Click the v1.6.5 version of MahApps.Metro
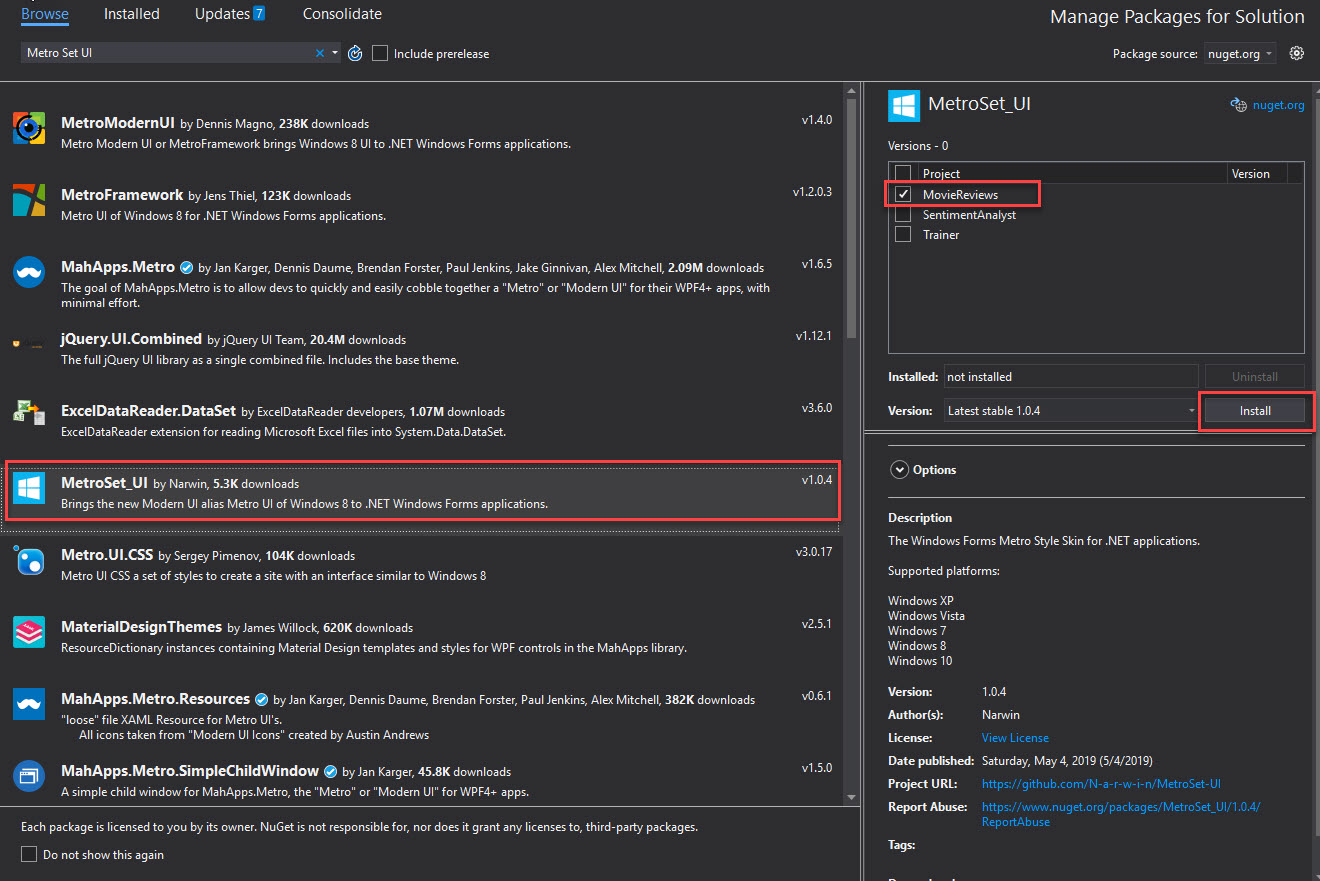This screenshot has height=881, width=1320. [x=816, y=264]
